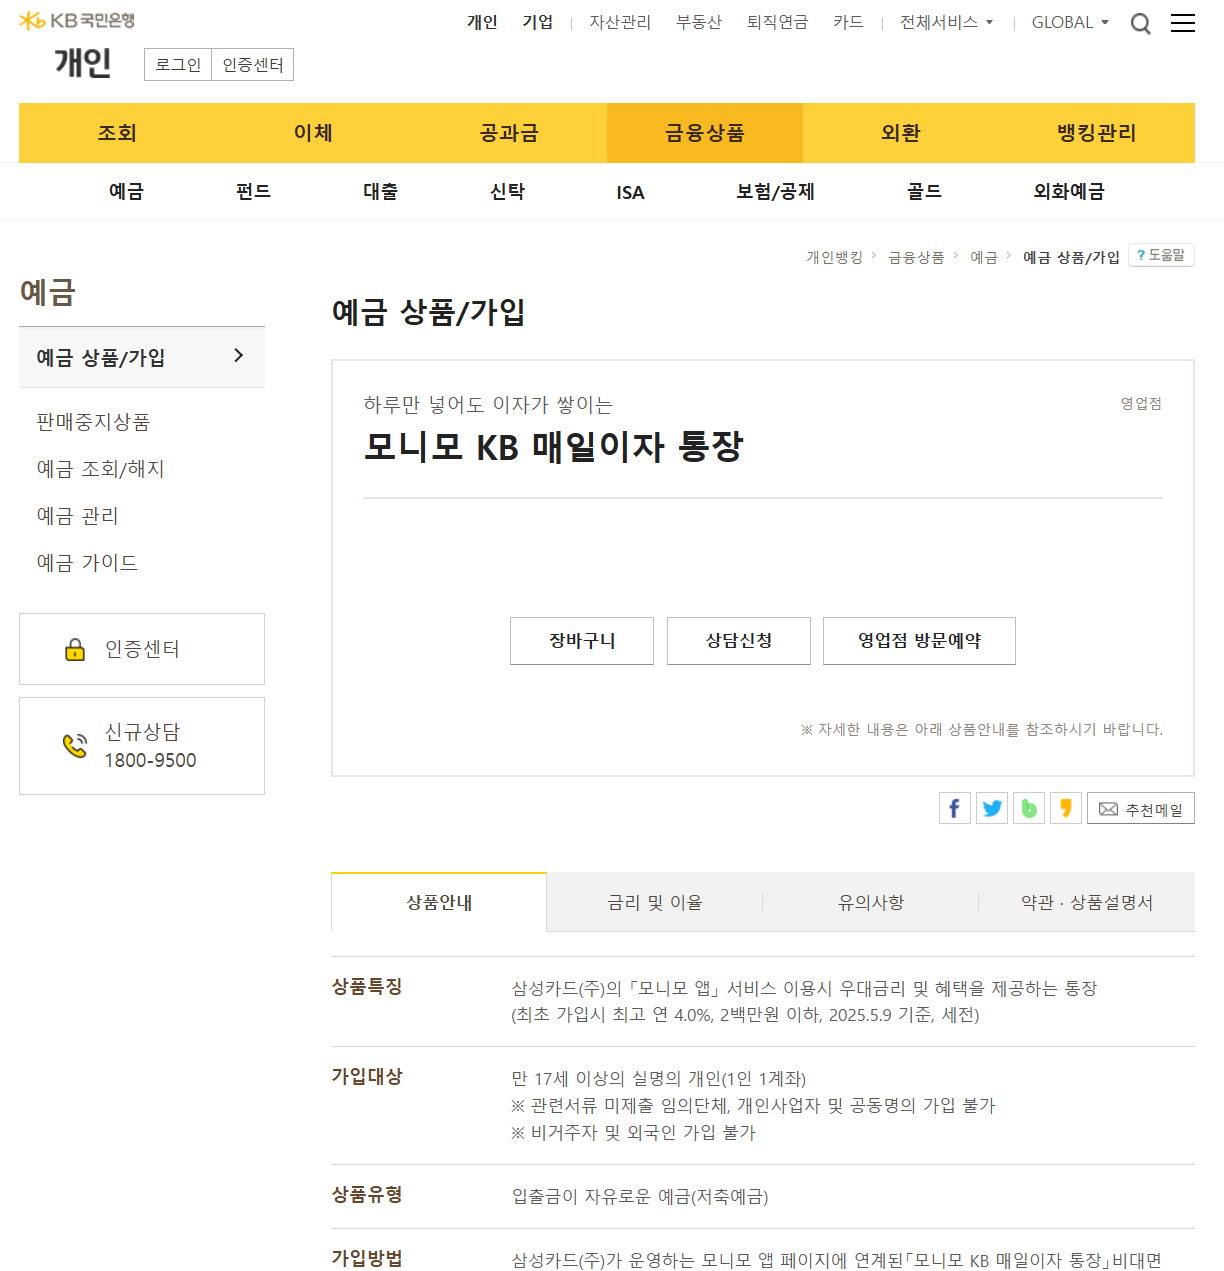Image resolution: width=1224 pixels, height=1271 pixels.
Task: Switch to 금리 및 이율 tab
Action: pos(655,902)
